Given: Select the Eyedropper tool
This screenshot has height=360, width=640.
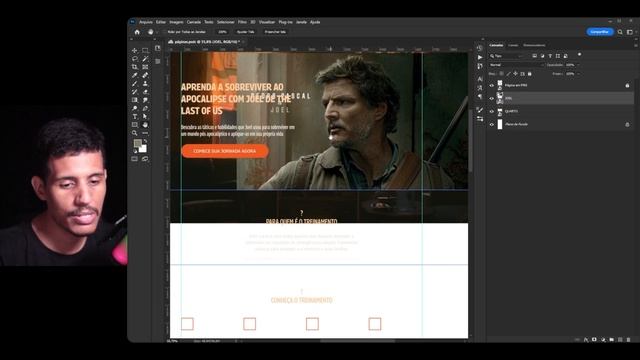Looking at the screenshot, I should pyautogui.click(x=135, y=75).
